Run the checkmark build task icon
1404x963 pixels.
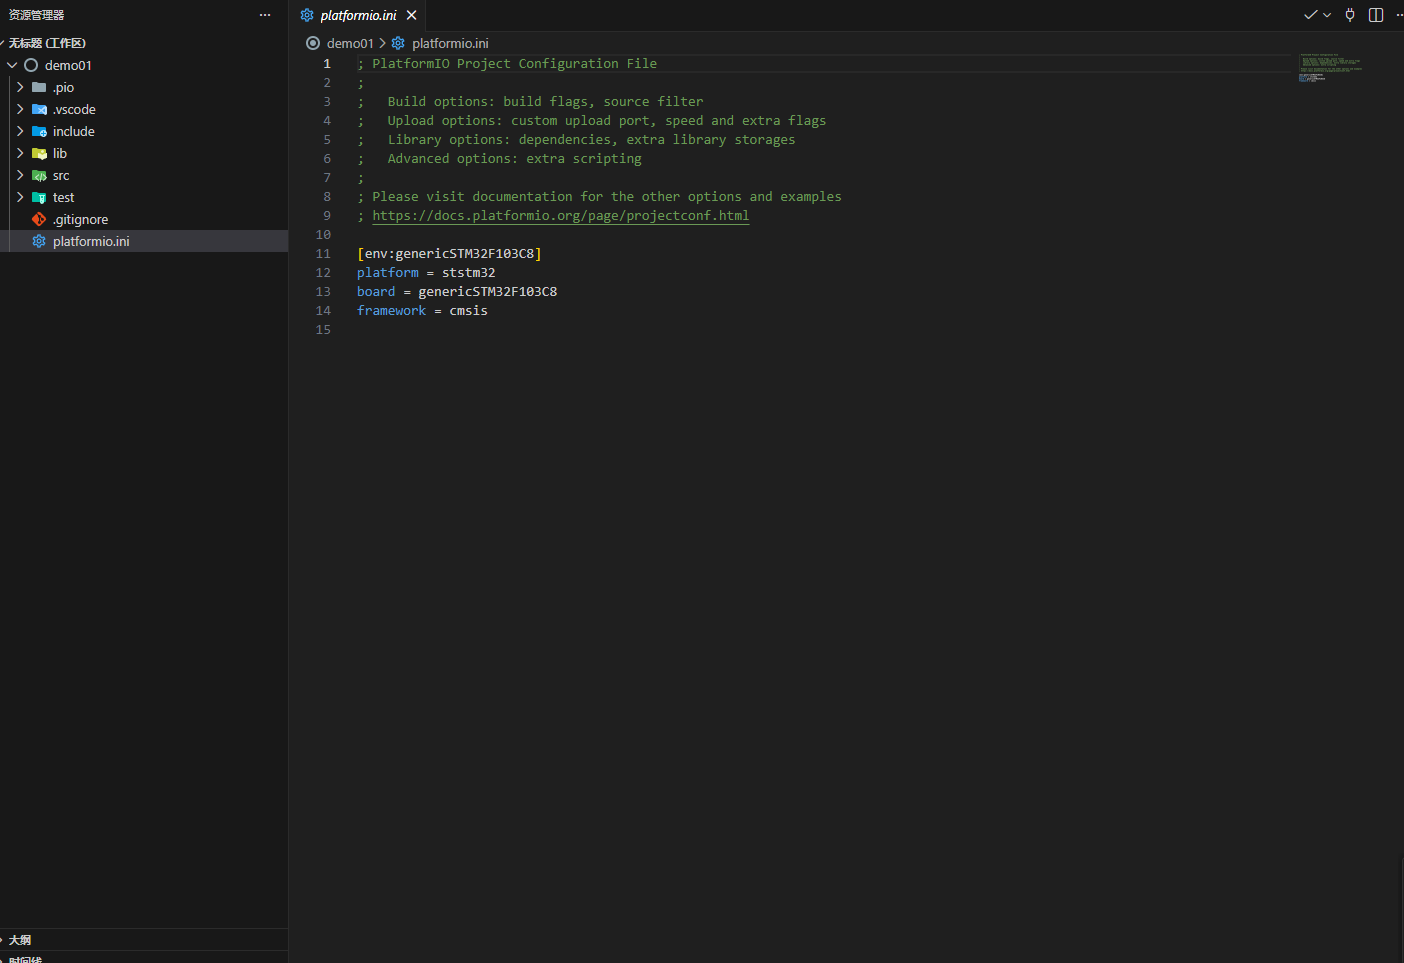point(1311,14)
